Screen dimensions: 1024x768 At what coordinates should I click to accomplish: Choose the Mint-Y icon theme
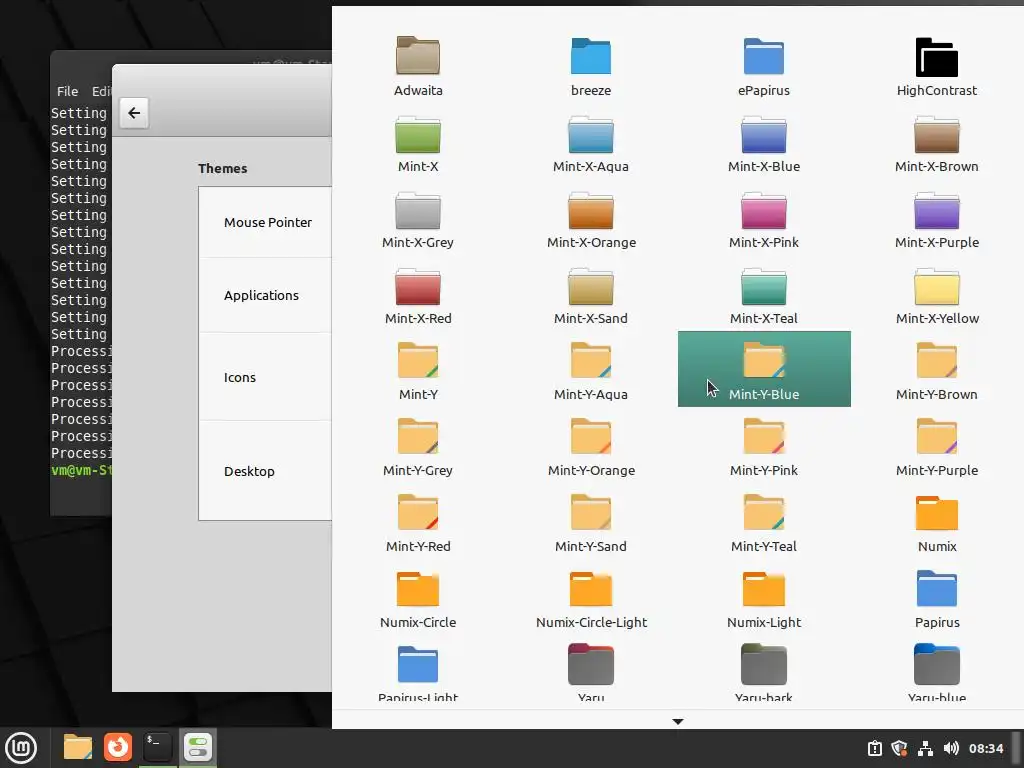coord(418,370)
